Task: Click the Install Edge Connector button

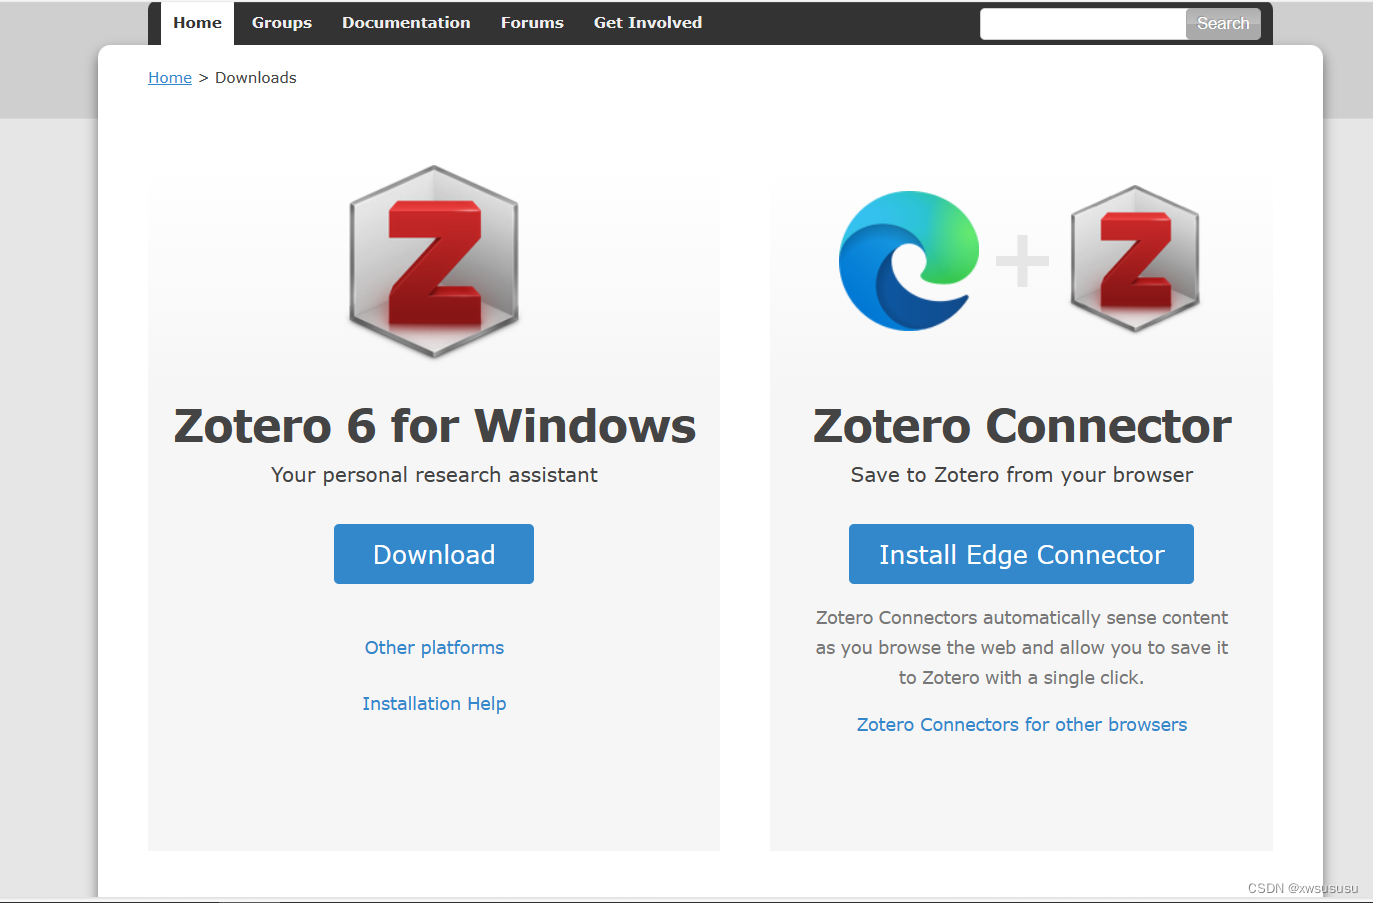Action: coord(1021,554)
